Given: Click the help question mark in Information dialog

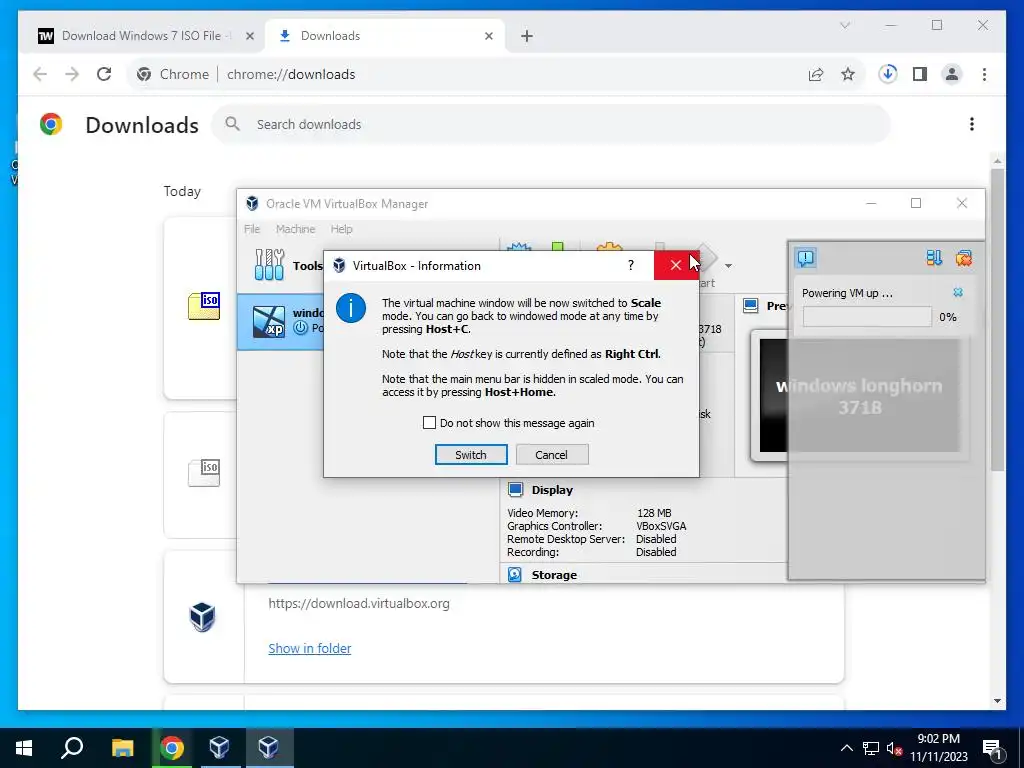Looking at the screenshot, I should click(630, 265).
